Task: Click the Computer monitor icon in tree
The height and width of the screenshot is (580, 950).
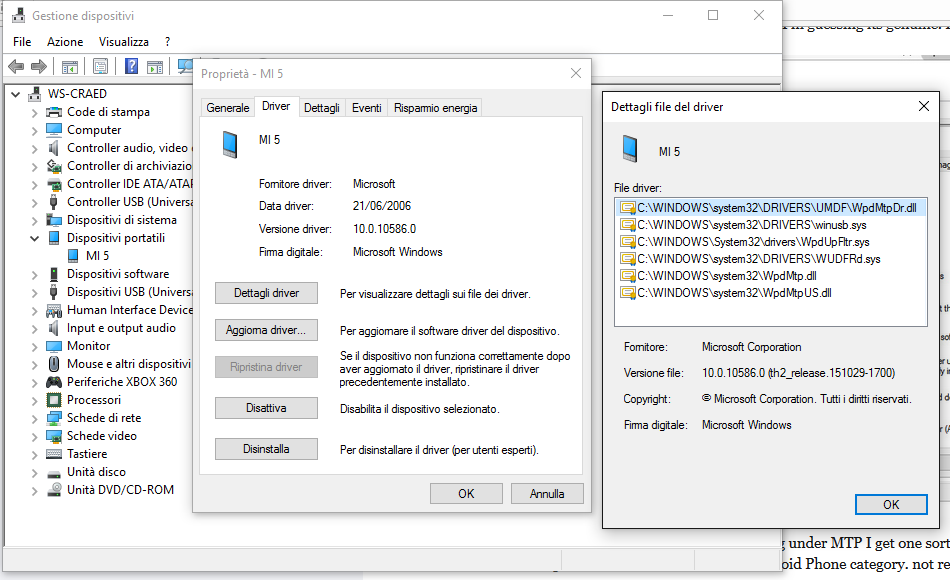Action: point(54,130)
